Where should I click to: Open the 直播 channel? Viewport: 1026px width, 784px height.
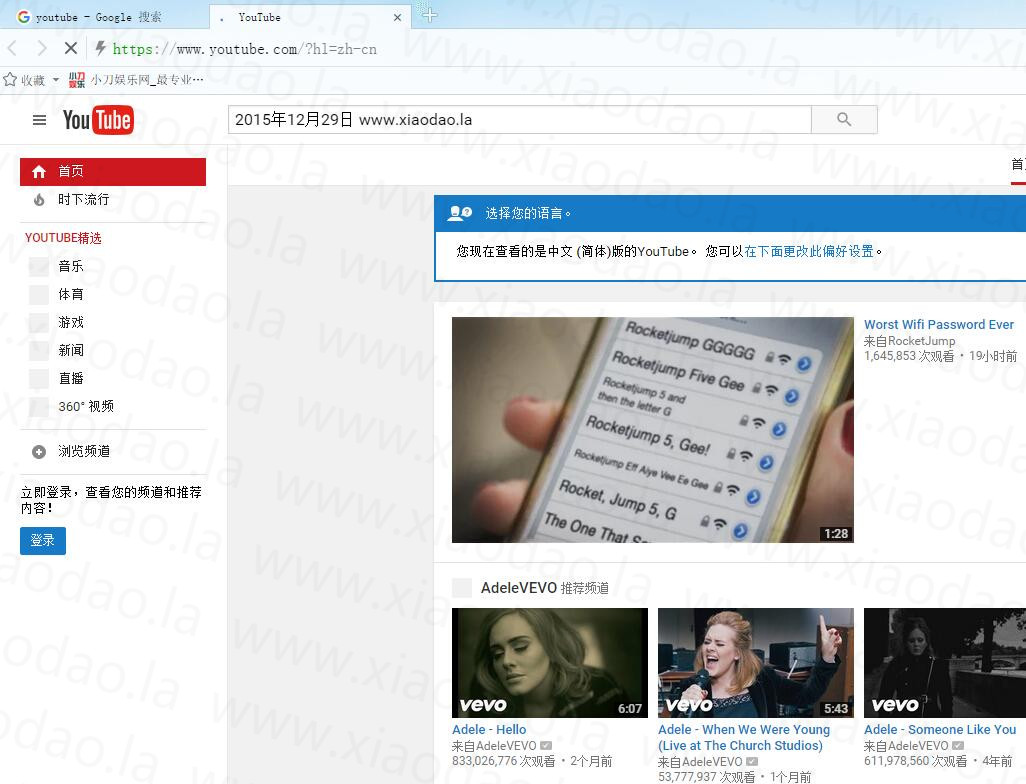tap(71, 378)
